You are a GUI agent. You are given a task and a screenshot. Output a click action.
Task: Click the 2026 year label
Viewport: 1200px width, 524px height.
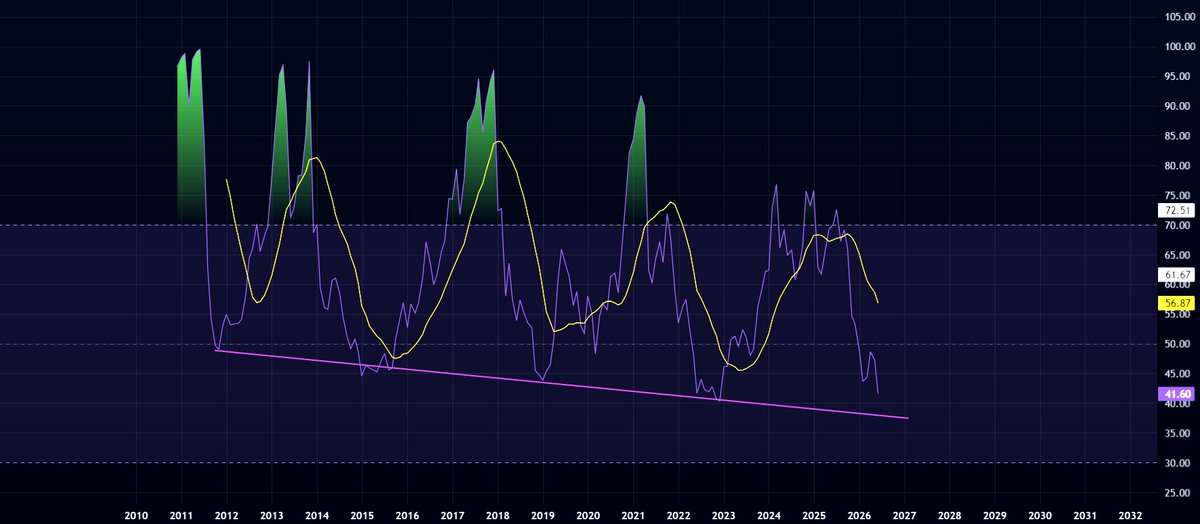click(859, 514)
